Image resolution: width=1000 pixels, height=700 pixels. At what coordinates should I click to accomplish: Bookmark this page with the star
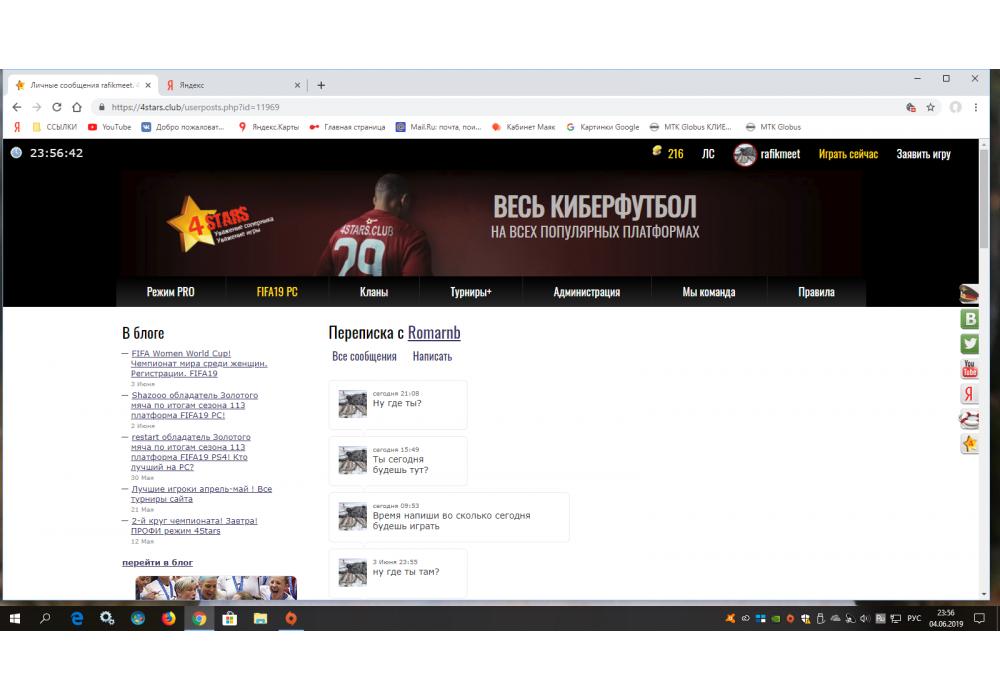(x=930, y=107)
